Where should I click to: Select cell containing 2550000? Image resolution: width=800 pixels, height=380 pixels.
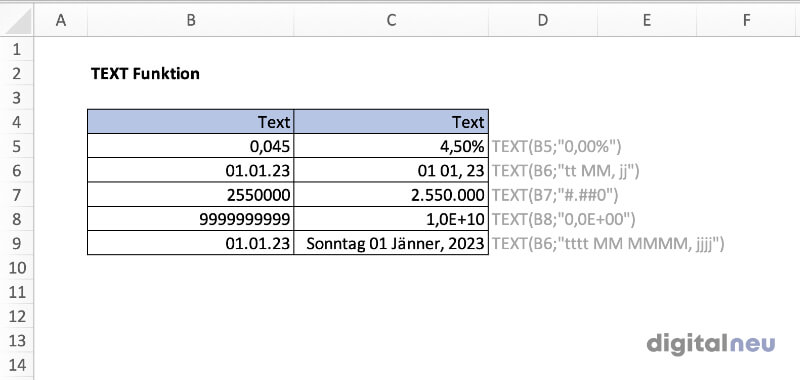pyautogui.click(x=191, y=195)
